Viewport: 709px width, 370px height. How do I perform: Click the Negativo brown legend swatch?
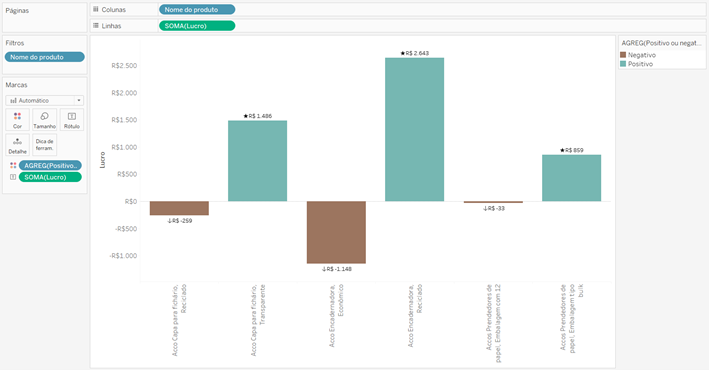point(623,55)
